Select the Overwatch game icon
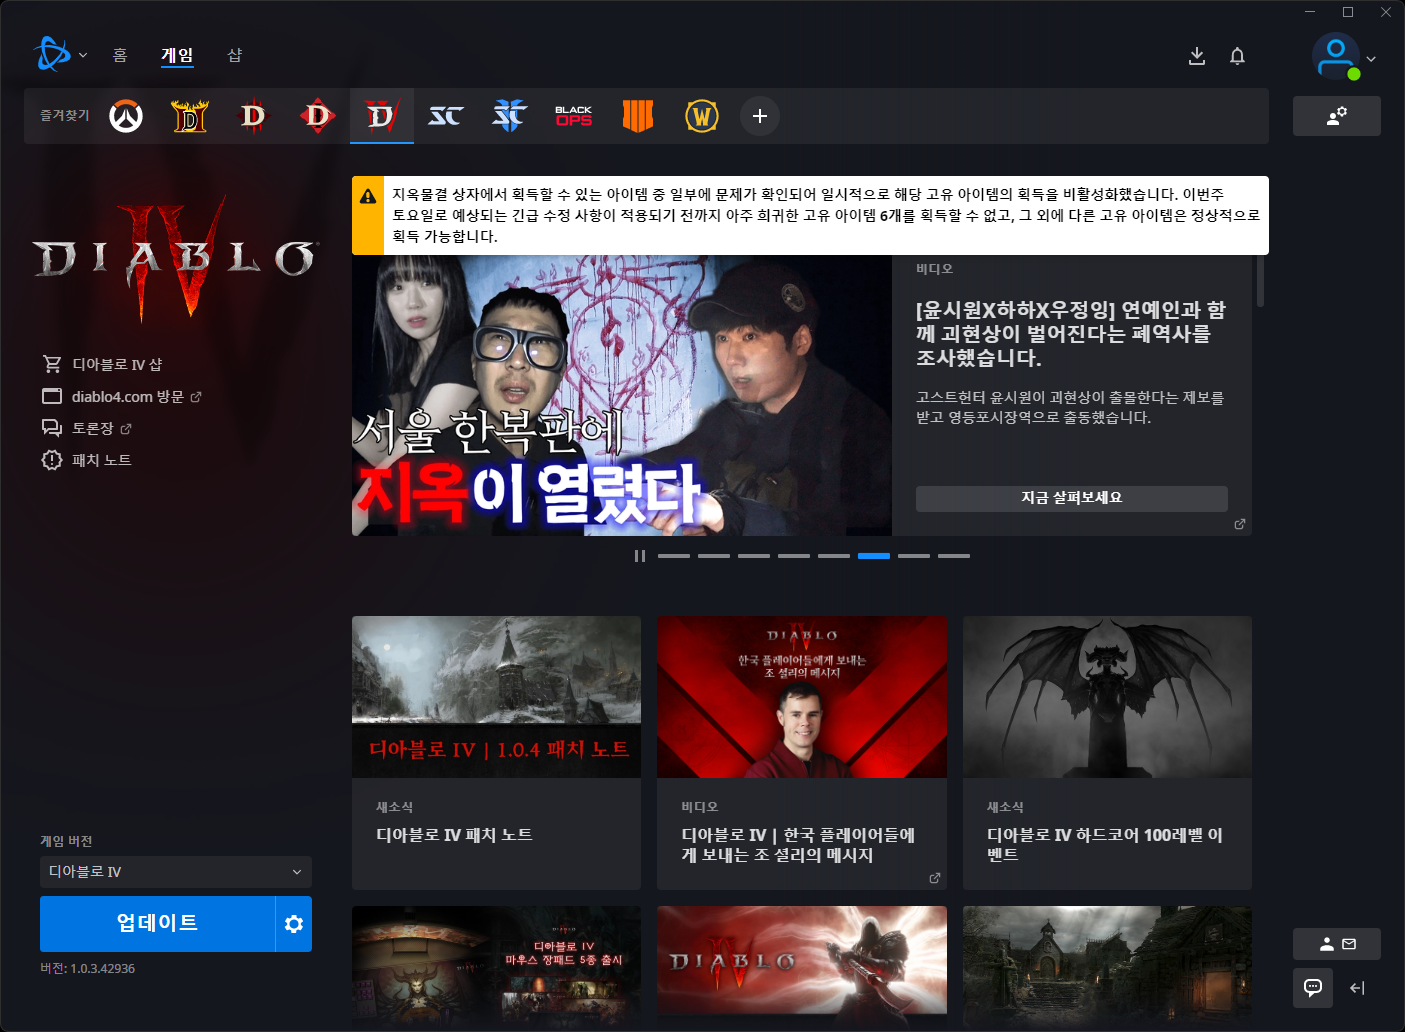The width and height of the screenshot is (1405, 1032). coord(126,116)
